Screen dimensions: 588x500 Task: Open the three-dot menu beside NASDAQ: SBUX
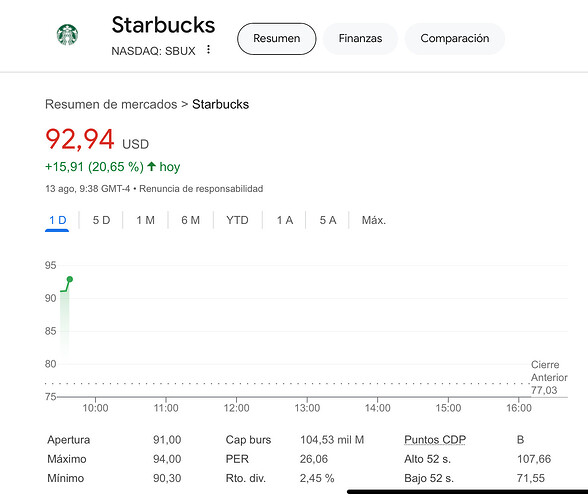click(208, 50)
